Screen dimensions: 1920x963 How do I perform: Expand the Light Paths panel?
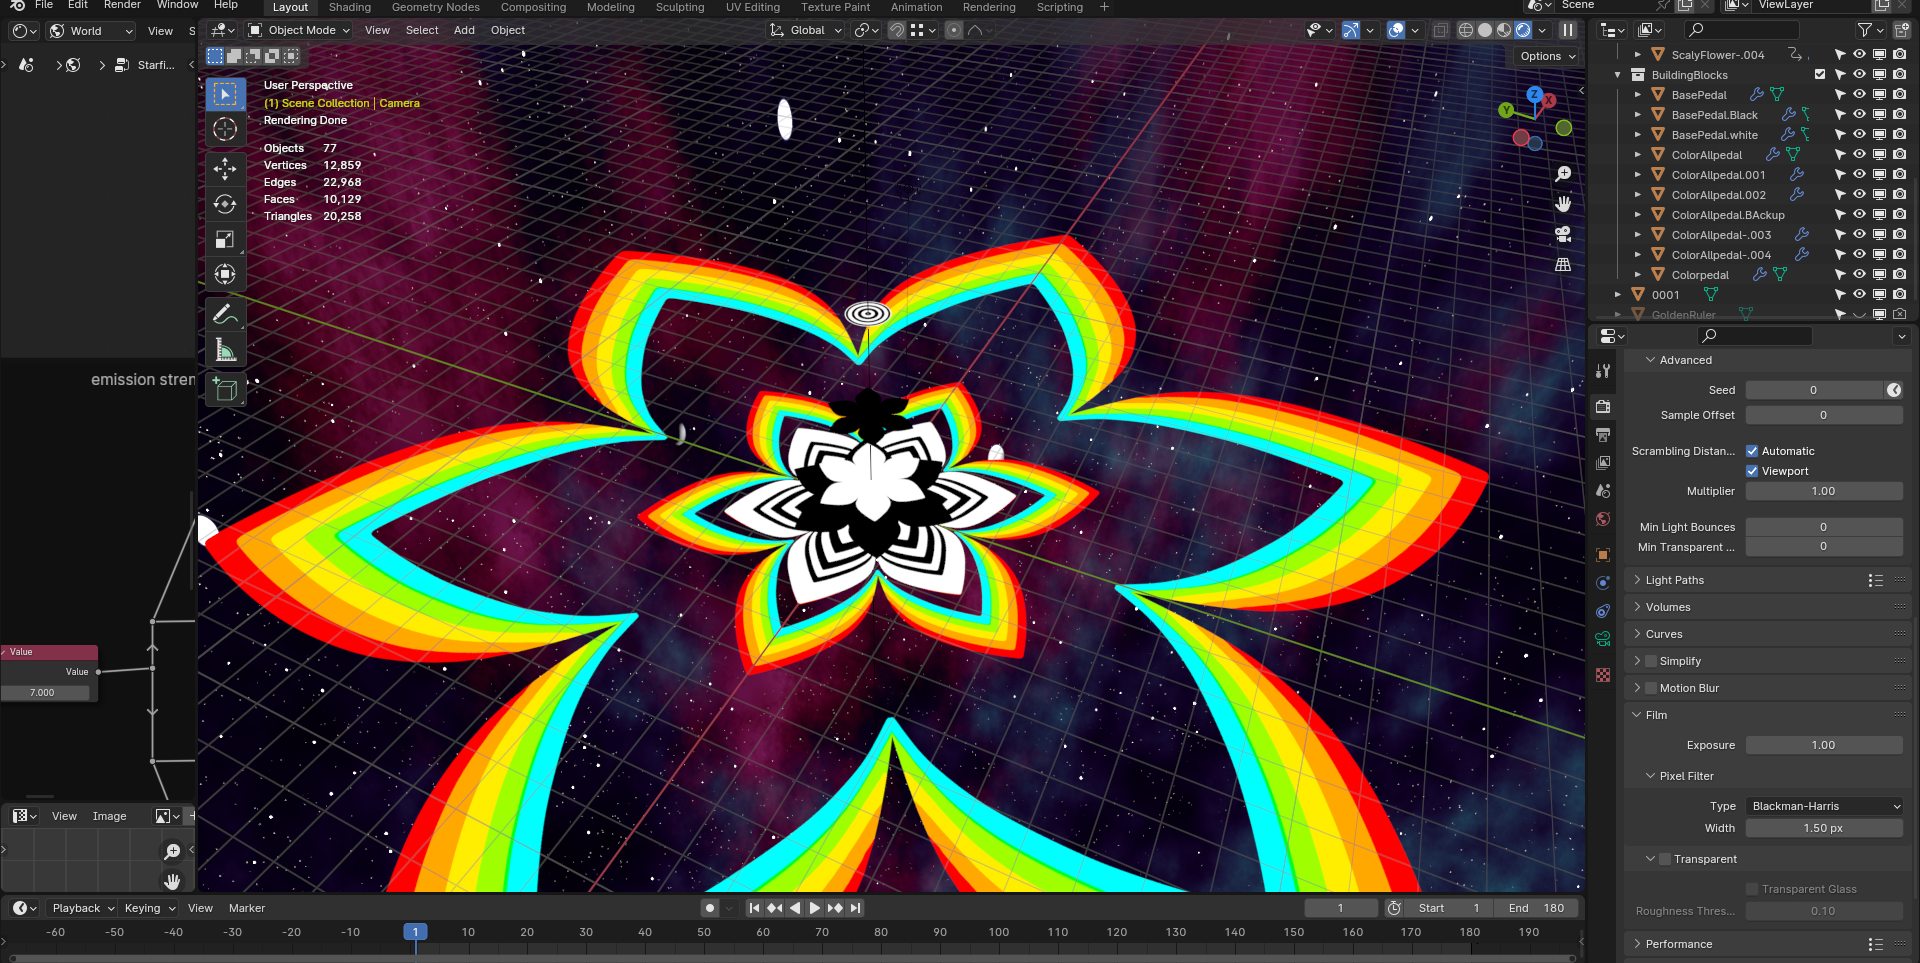(x=1675, y=580)
